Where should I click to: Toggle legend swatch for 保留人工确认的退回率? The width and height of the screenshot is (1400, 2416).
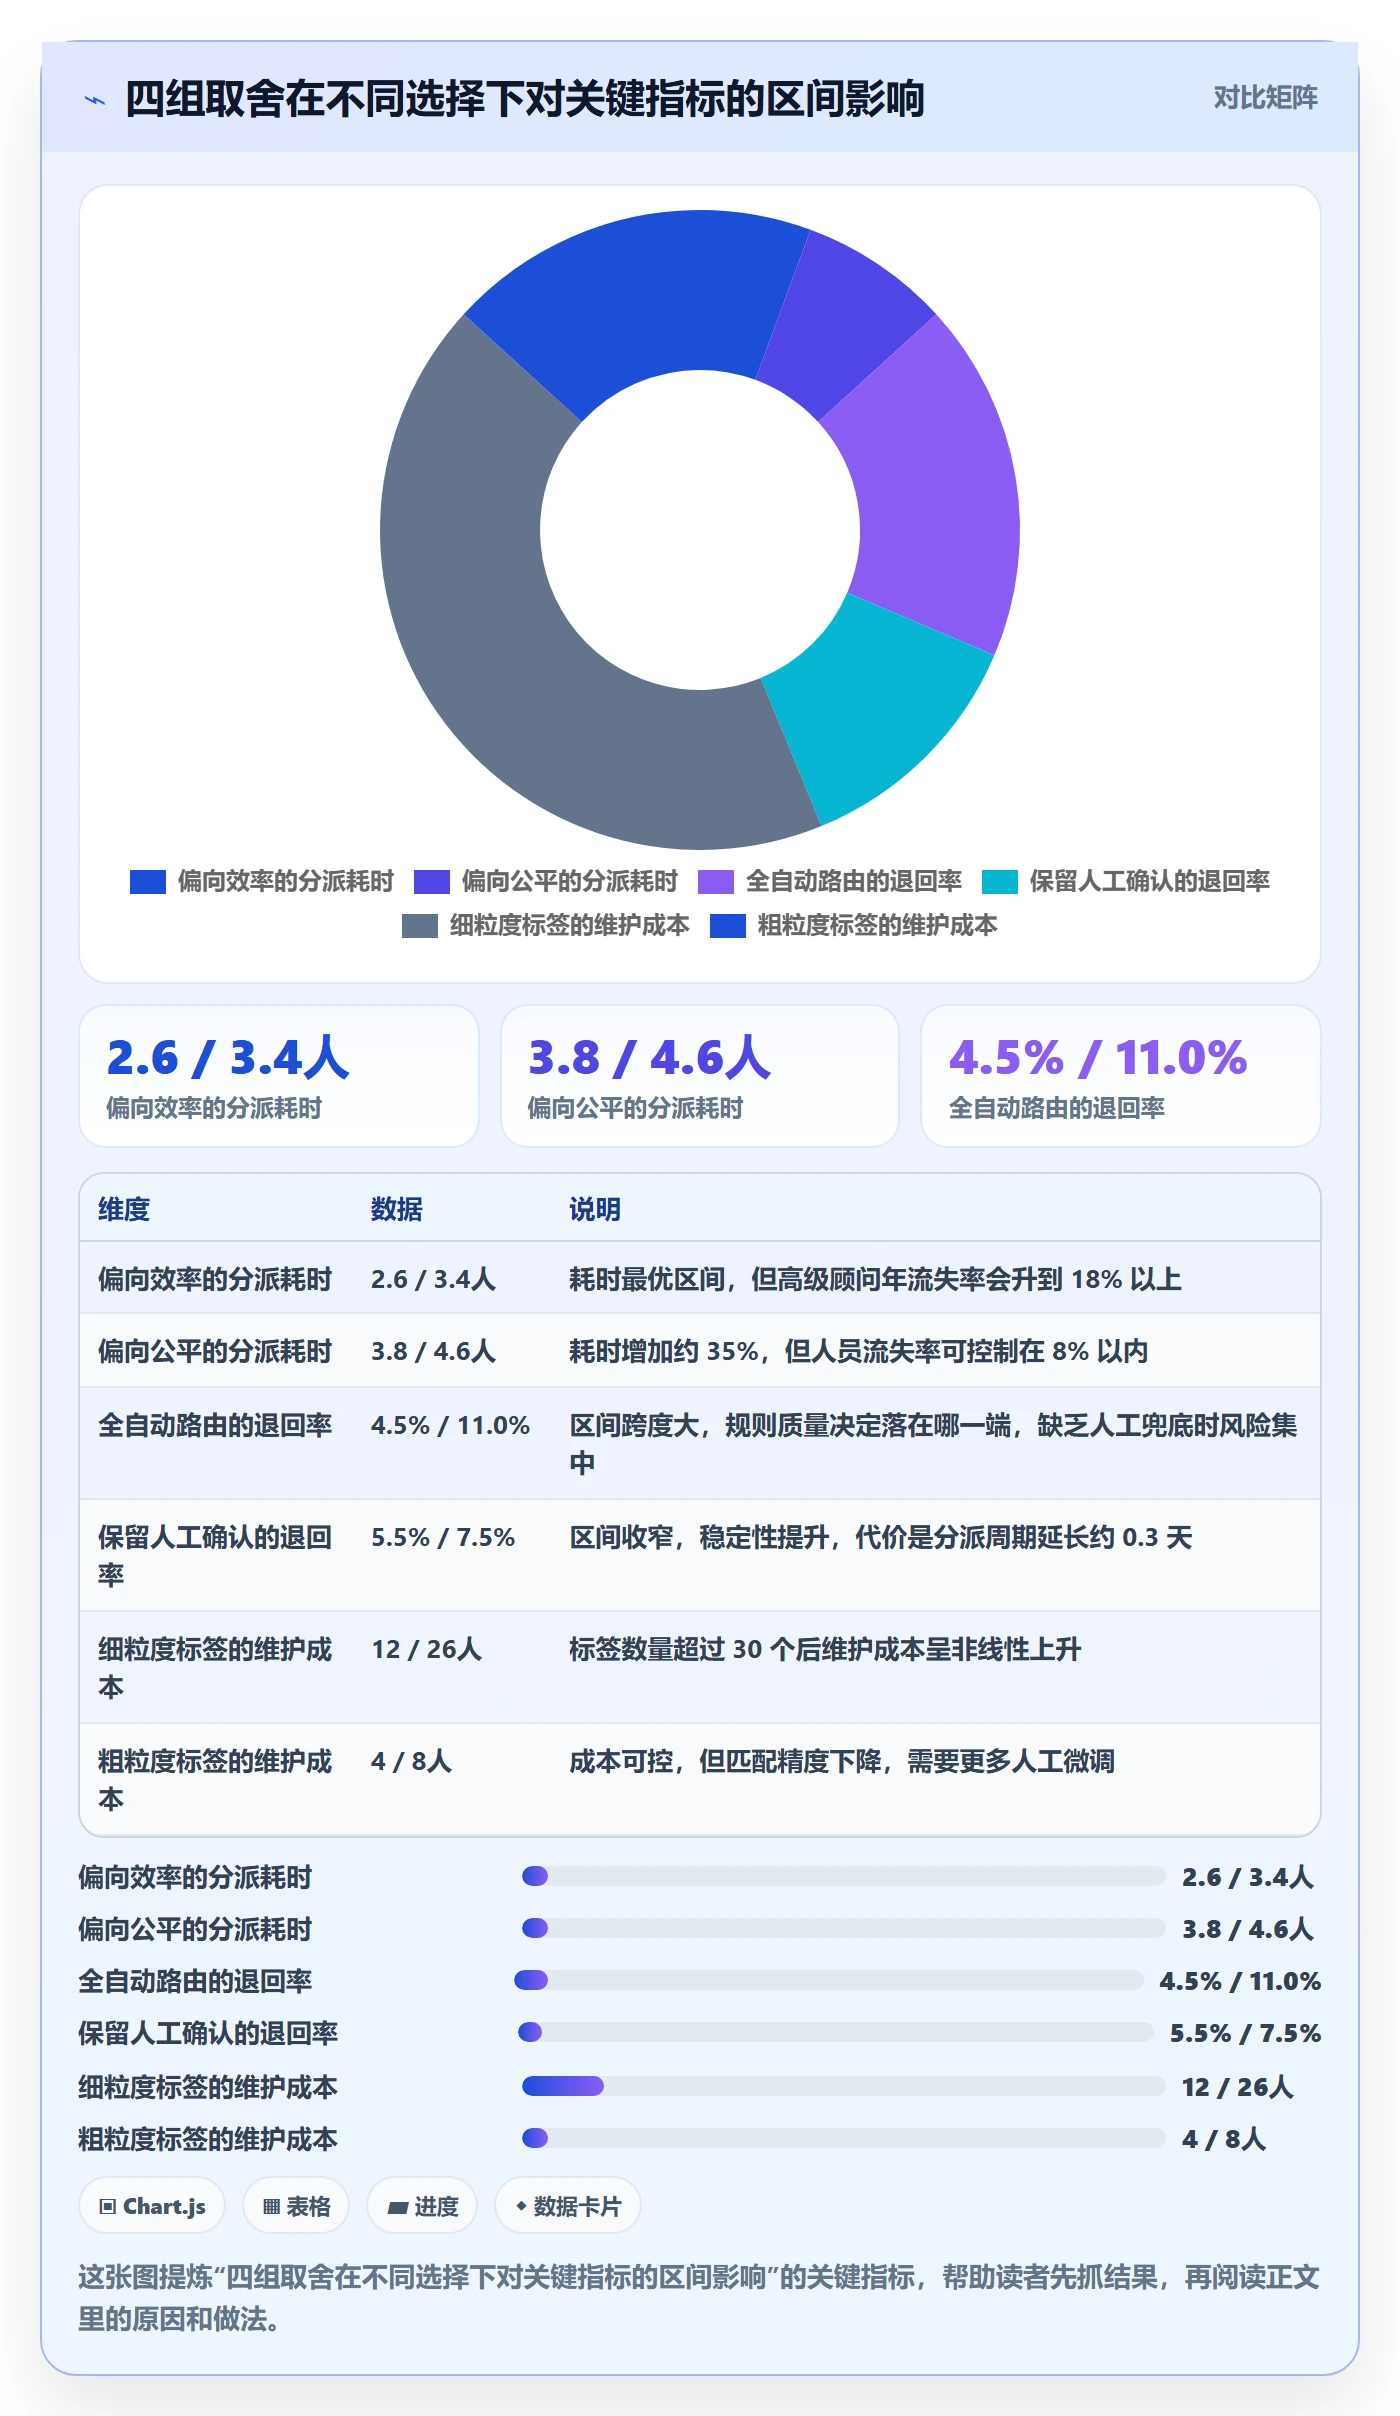click(x=999, y=882)
